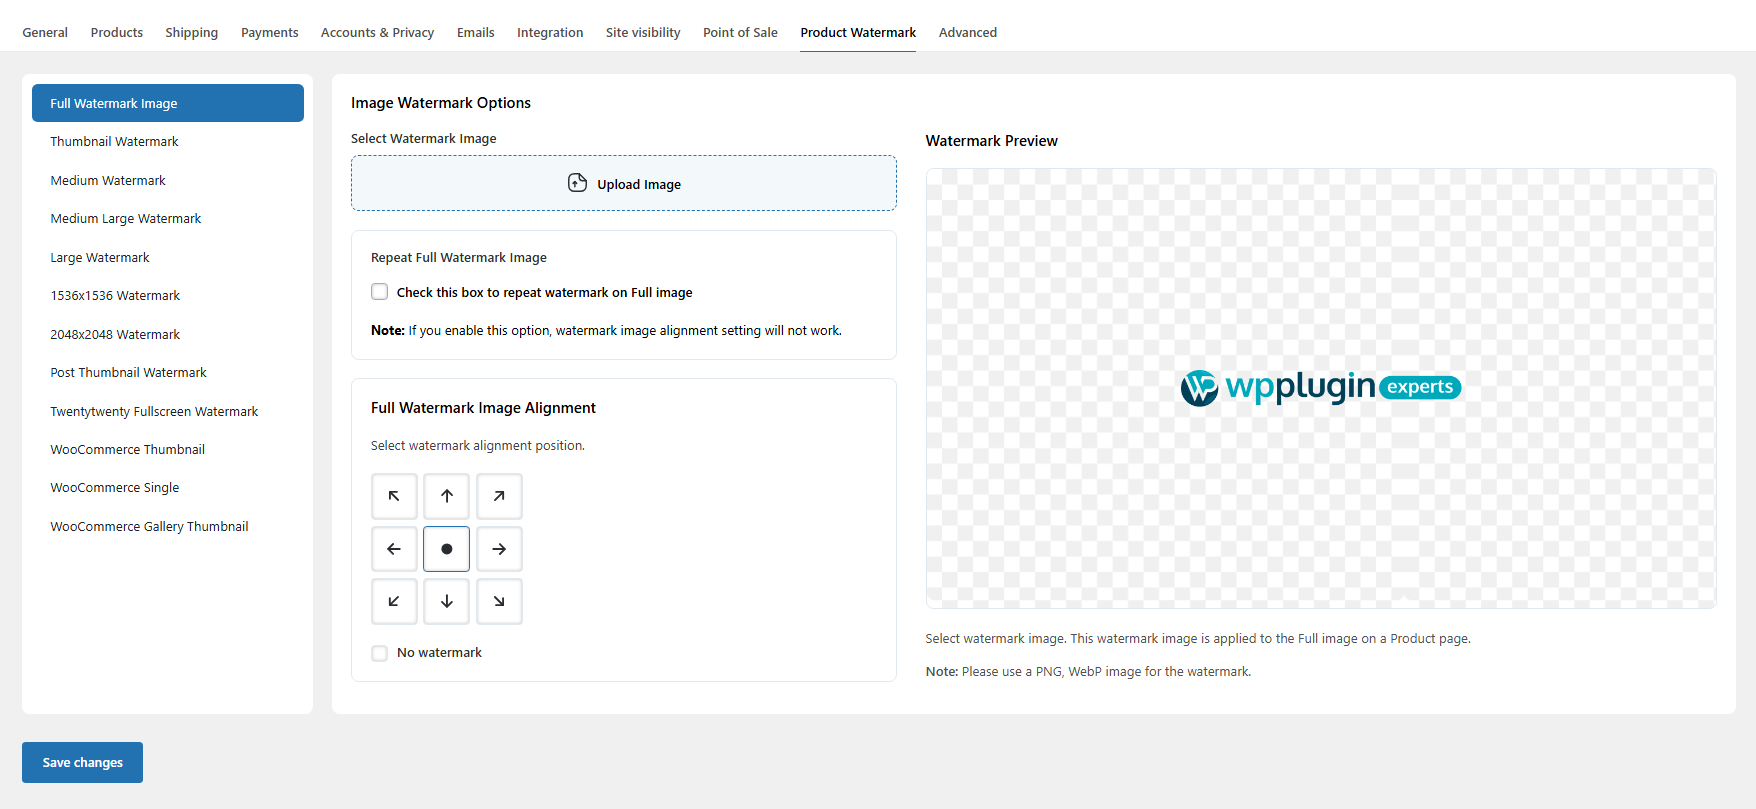Screen dimensions: 1756x809
Task: Open the General tab
Action: [45, 32]
